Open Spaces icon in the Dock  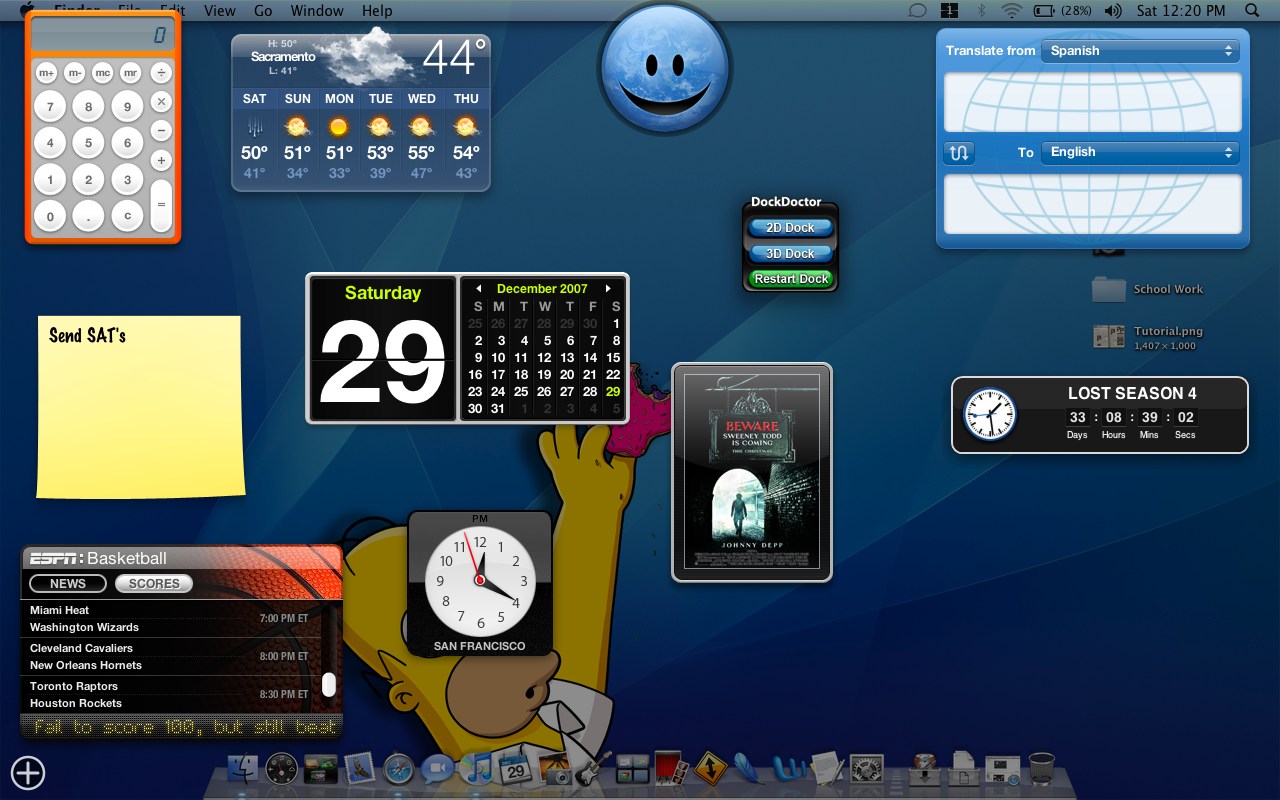tap(633, 769)
